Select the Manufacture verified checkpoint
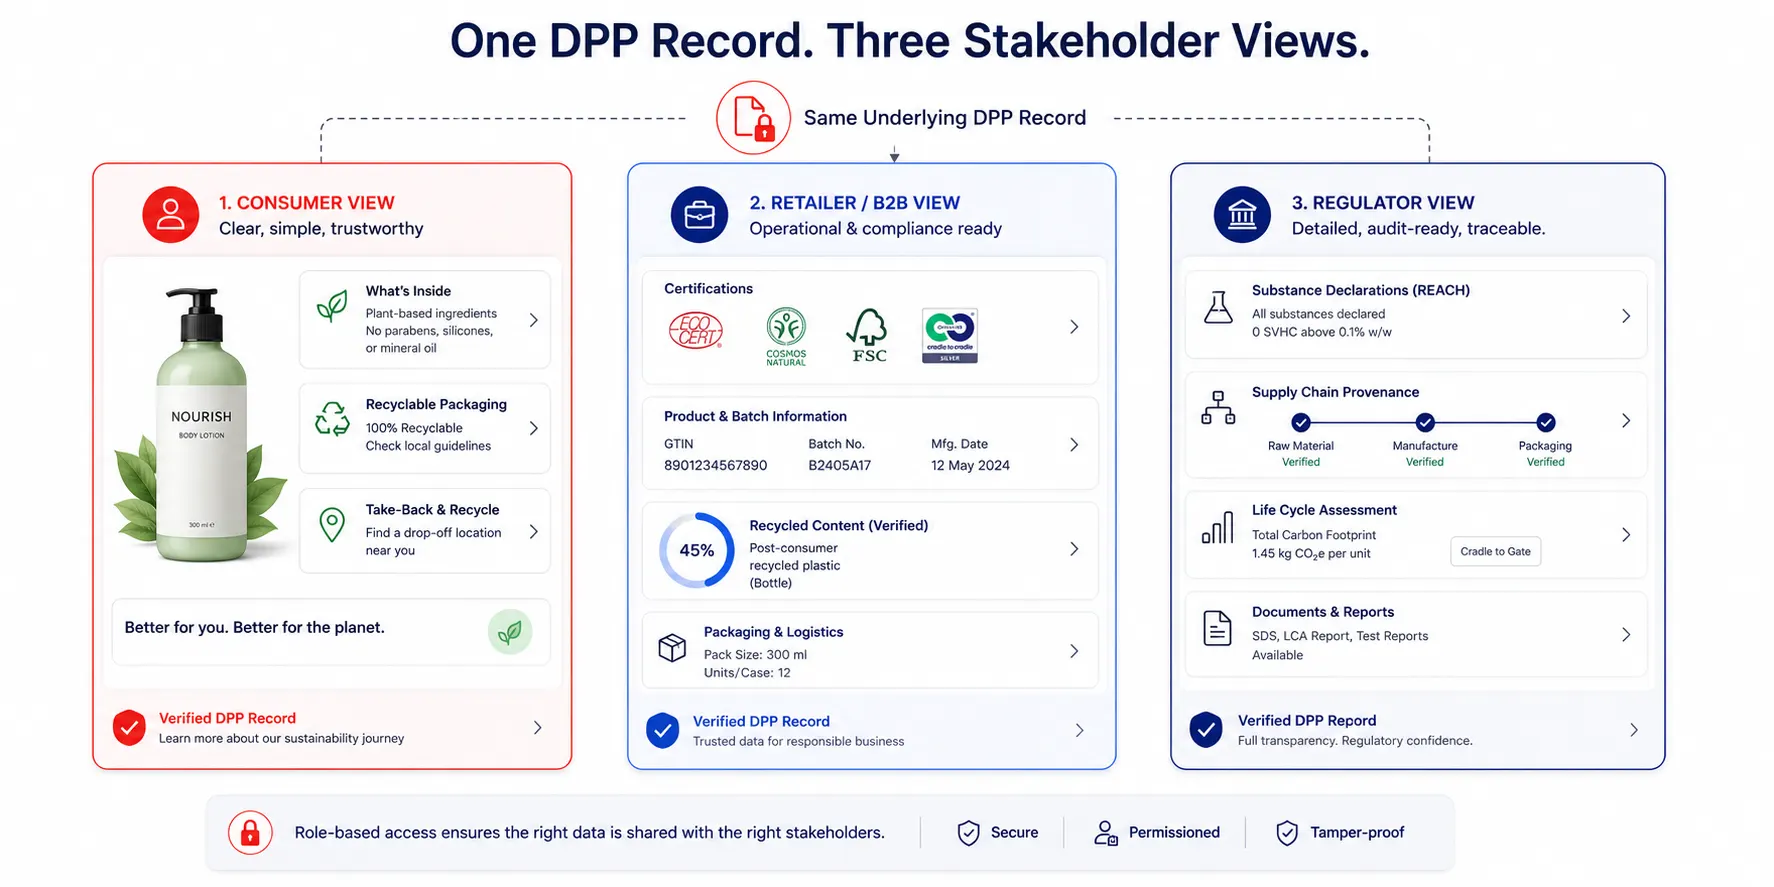The height and width of the screenshot is (887, 1774). pyautogui.click(x=1425, y=422)
